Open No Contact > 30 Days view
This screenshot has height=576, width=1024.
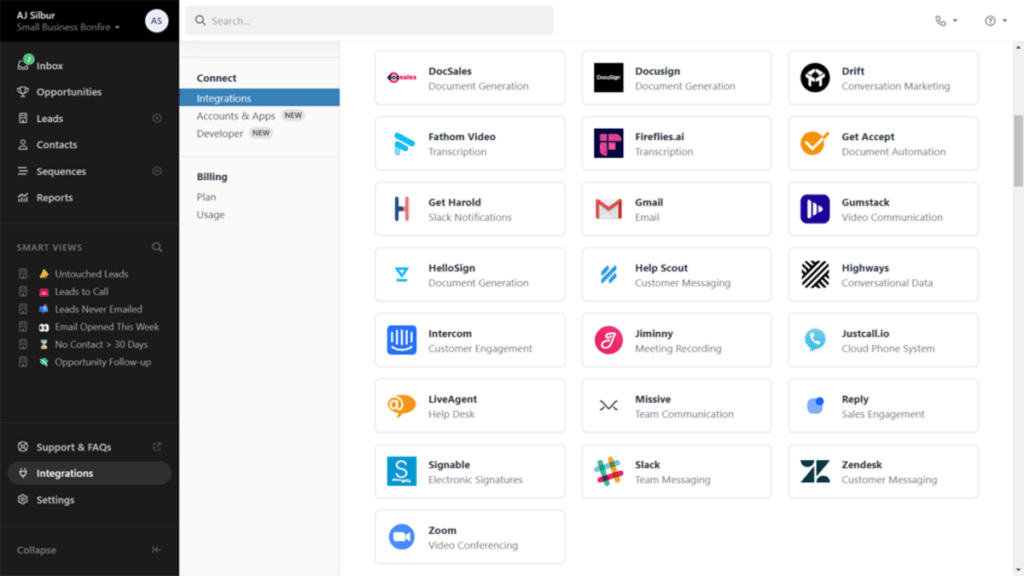tap(101, 344)
